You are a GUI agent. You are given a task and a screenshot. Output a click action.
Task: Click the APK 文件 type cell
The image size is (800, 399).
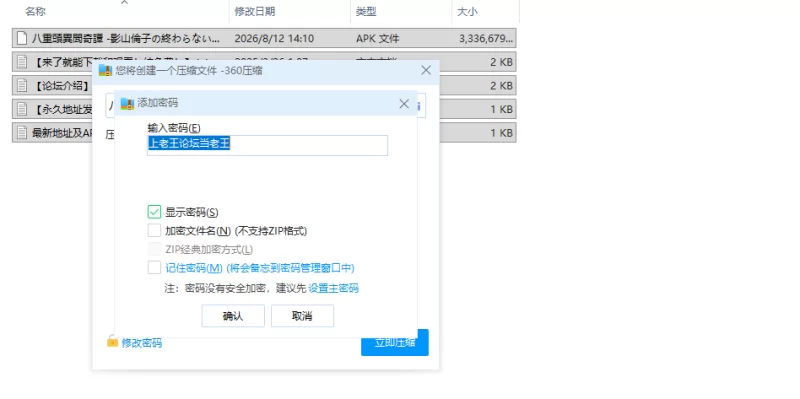(x=378, y=39)
